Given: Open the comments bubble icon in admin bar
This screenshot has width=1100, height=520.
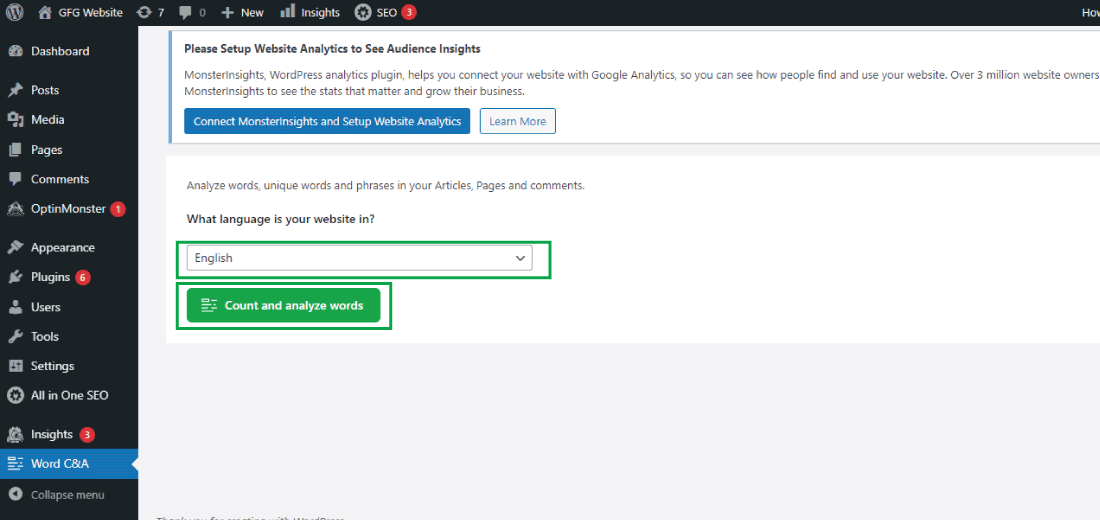Looking at the screenshot, I should (x=185, y=13).
